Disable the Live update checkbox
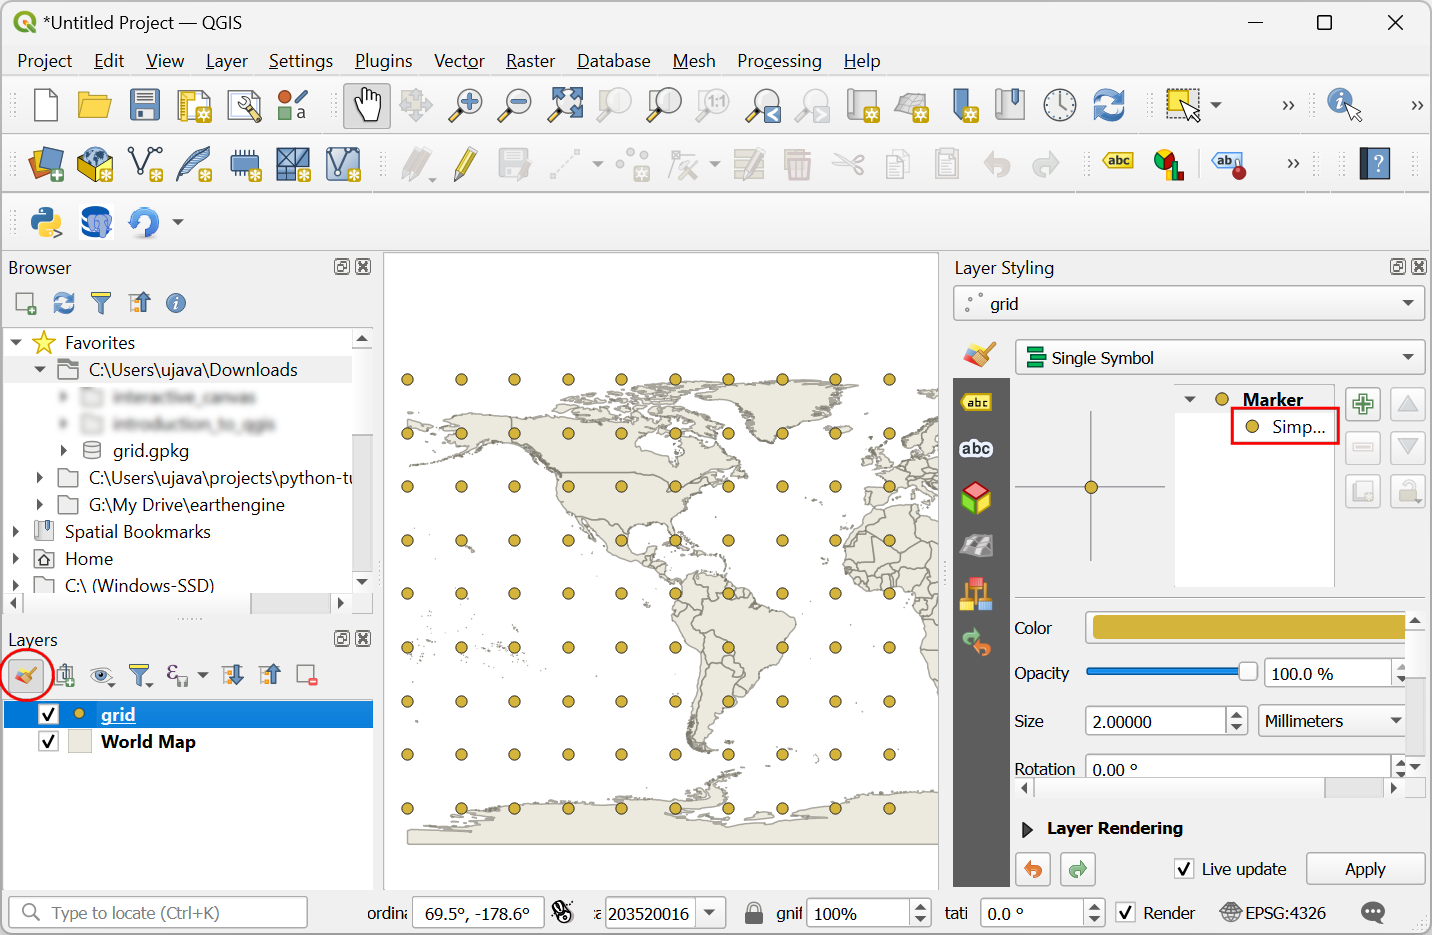The width and height of the screenshot is (1432, 935). click(1184, 869)
